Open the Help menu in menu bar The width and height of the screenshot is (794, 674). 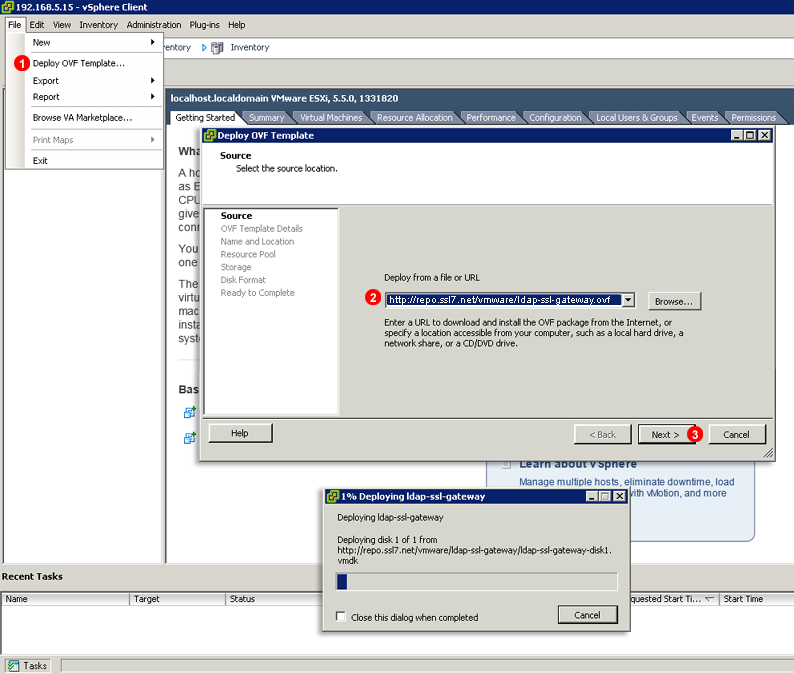[236, 25]
